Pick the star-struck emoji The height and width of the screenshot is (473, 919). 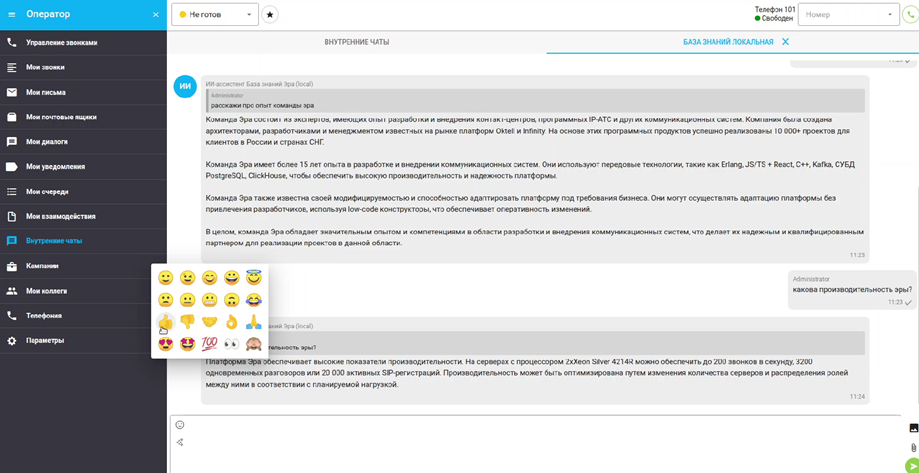pyautogui.click(x=188, y=343)
